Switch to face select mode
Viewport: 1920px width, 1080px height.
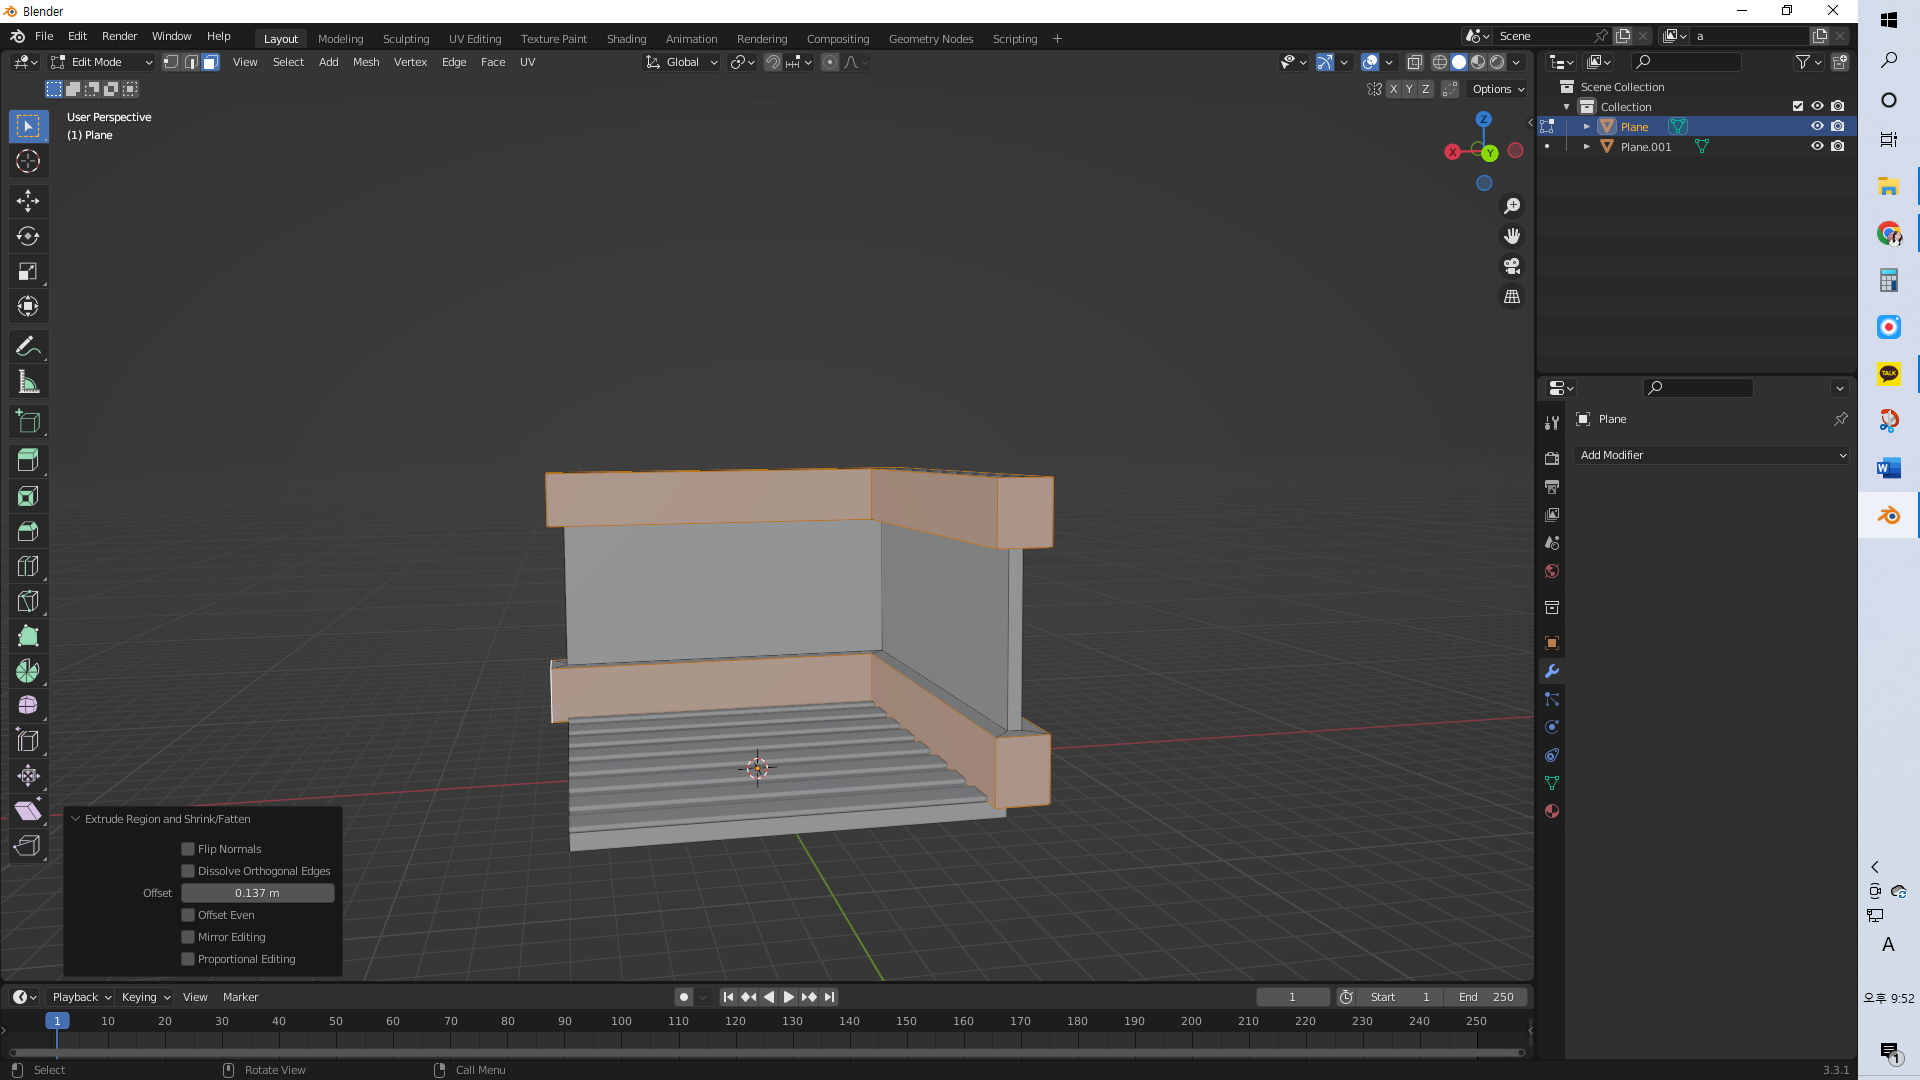211,62
